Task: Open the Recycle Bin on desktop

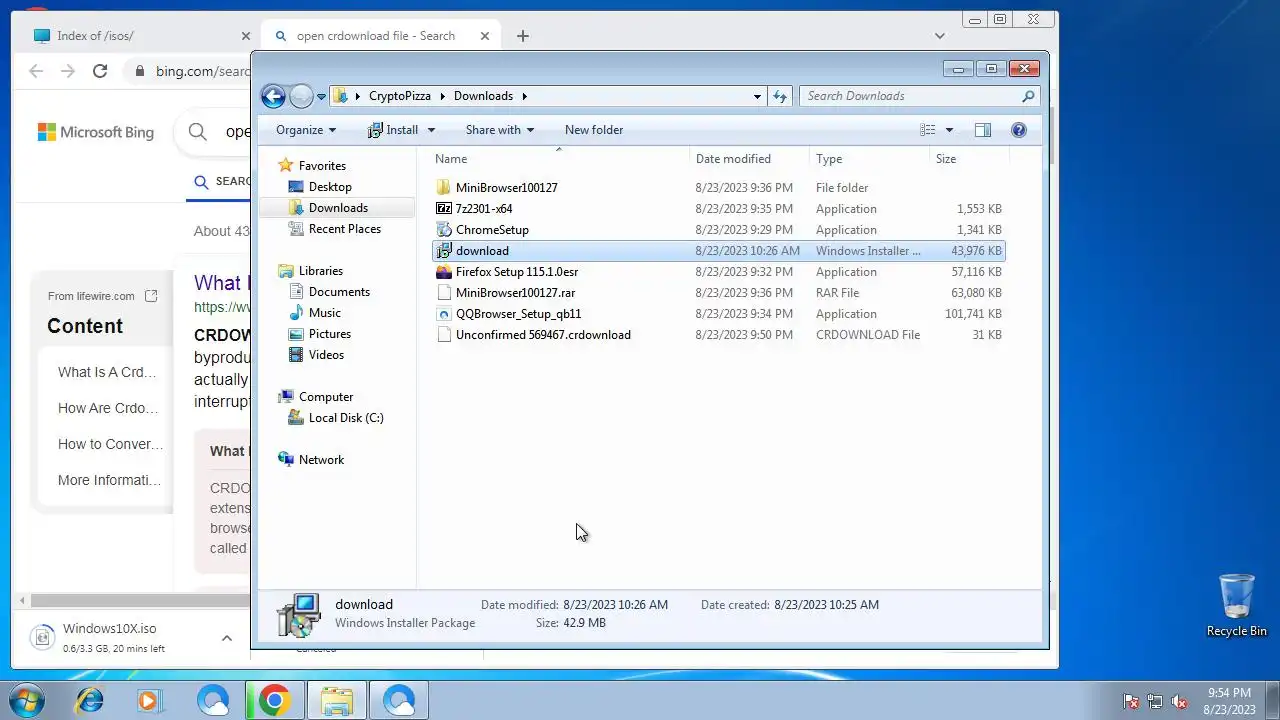Action: pos(1237,605)
